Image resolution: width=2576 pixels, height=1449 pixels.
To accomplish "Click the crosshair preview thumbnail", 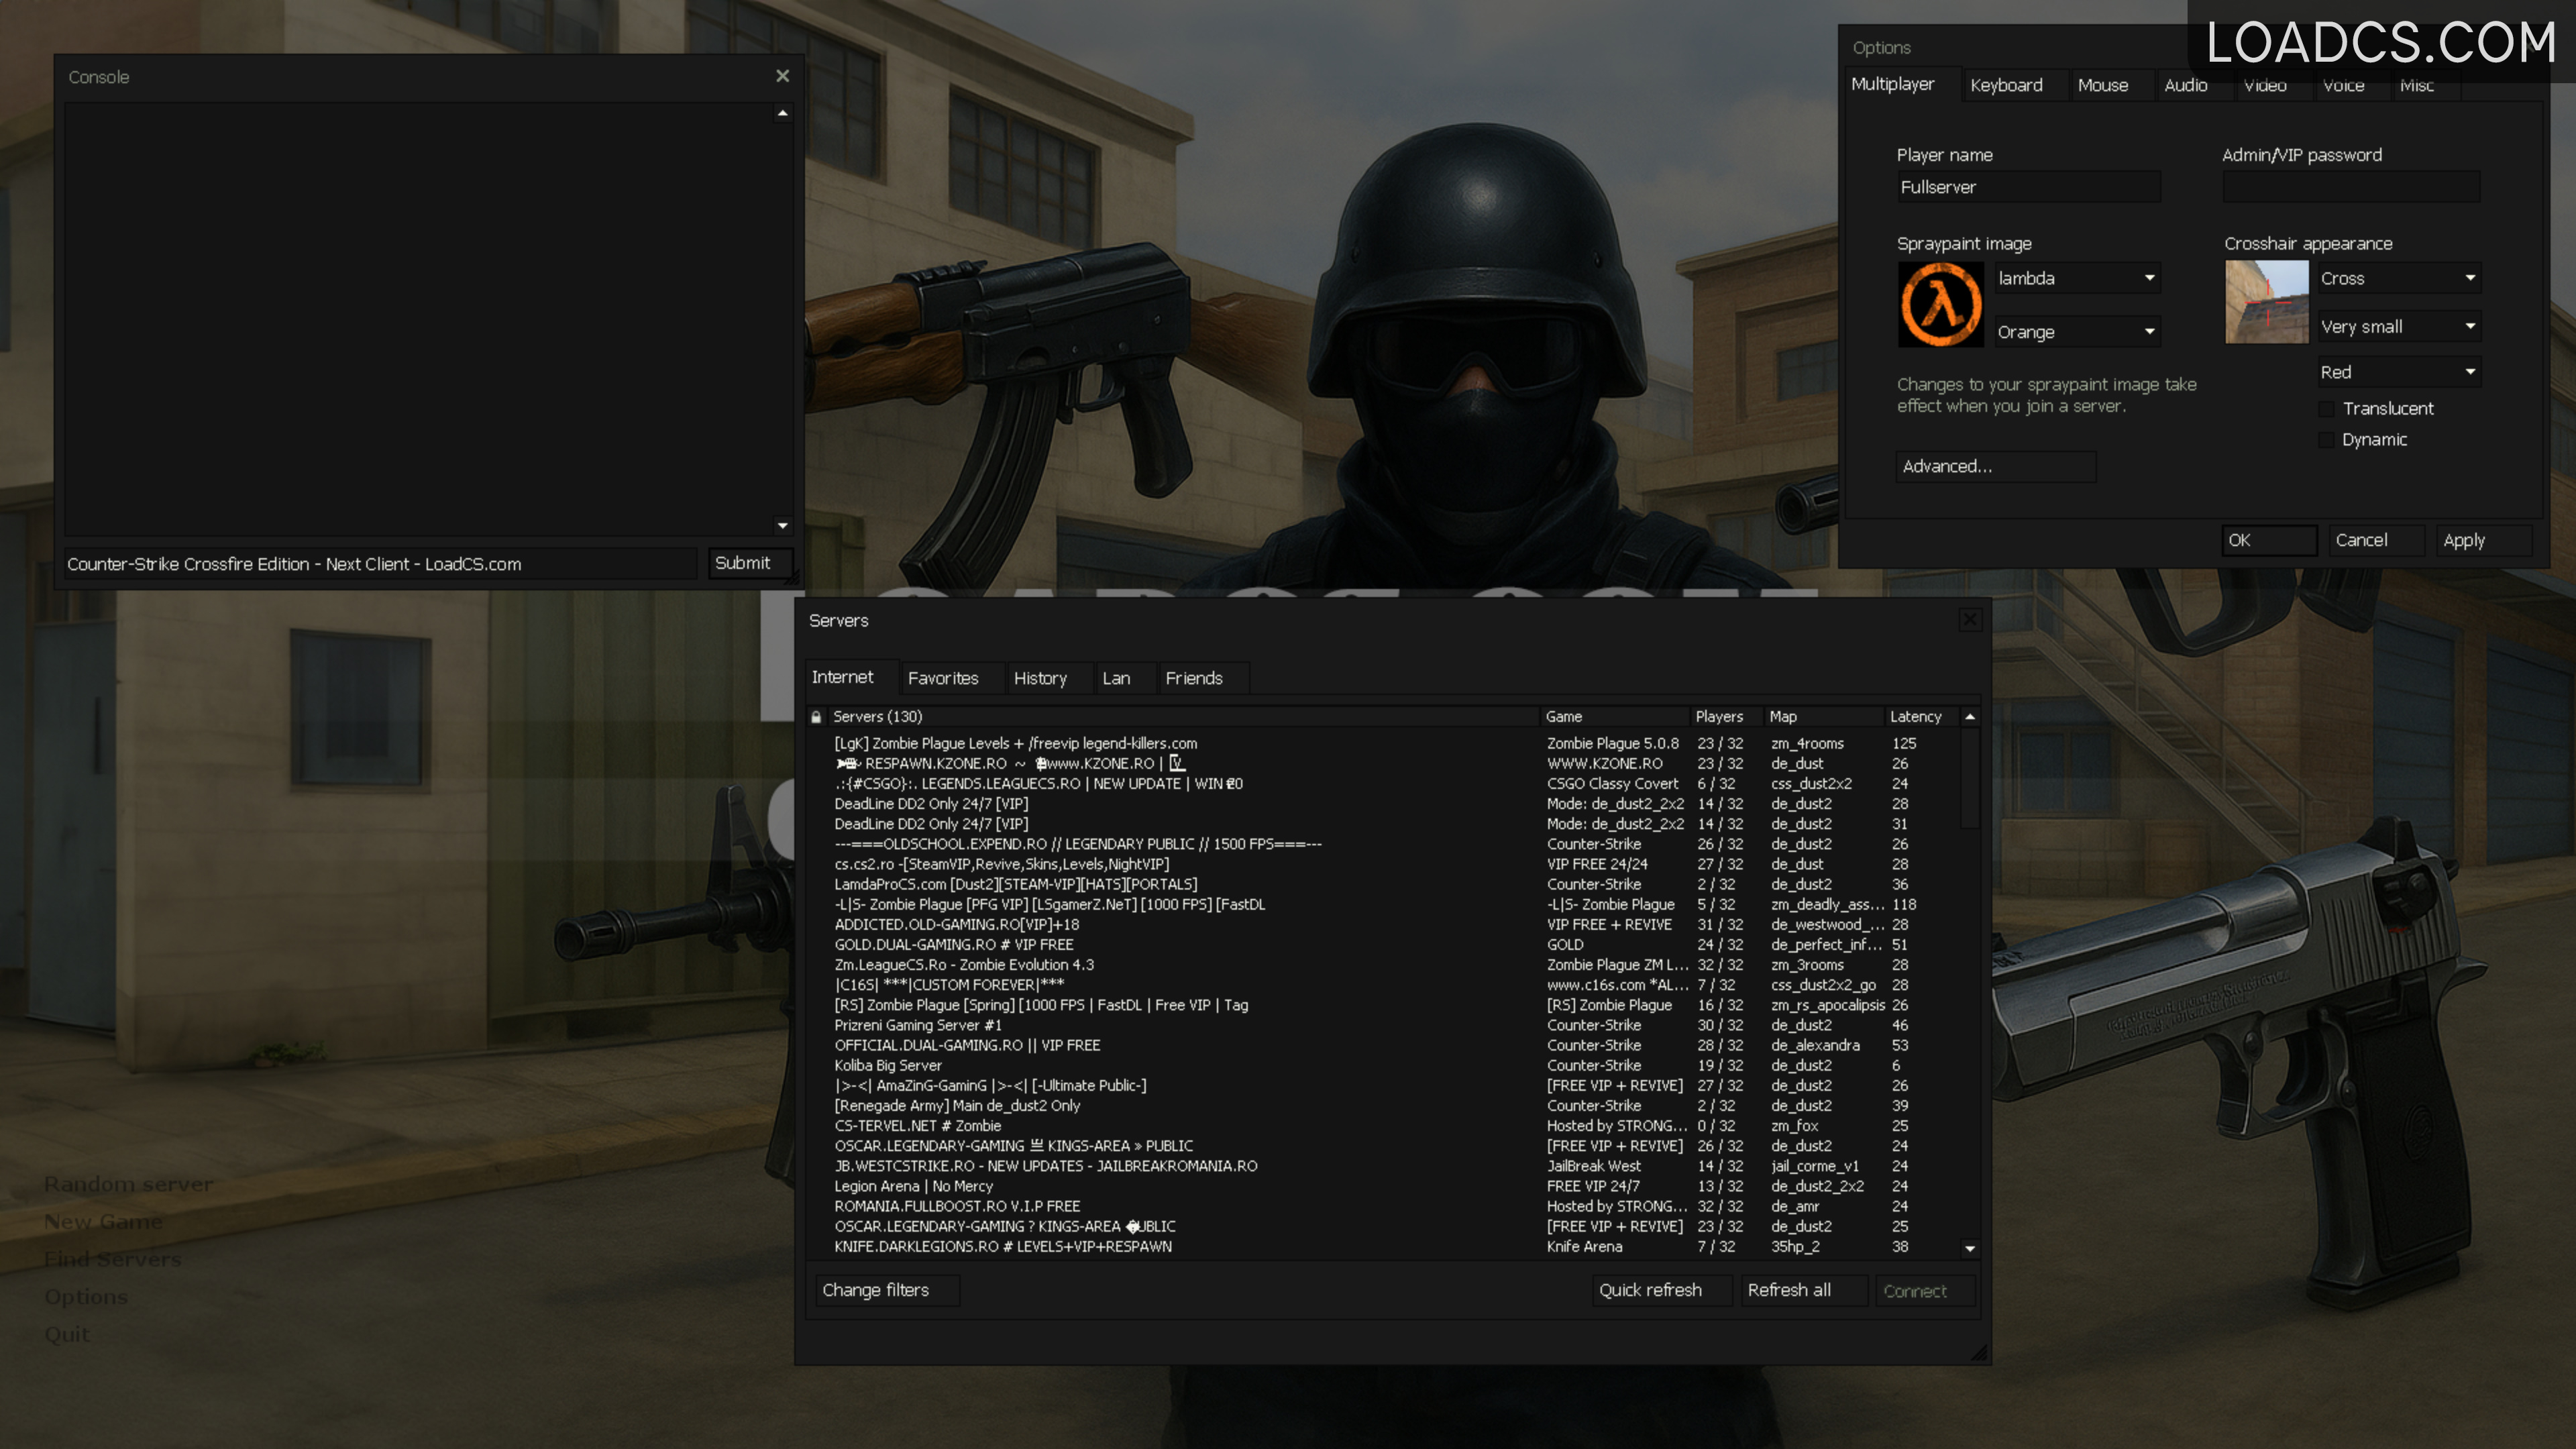I will click(x=2266, y=302).
